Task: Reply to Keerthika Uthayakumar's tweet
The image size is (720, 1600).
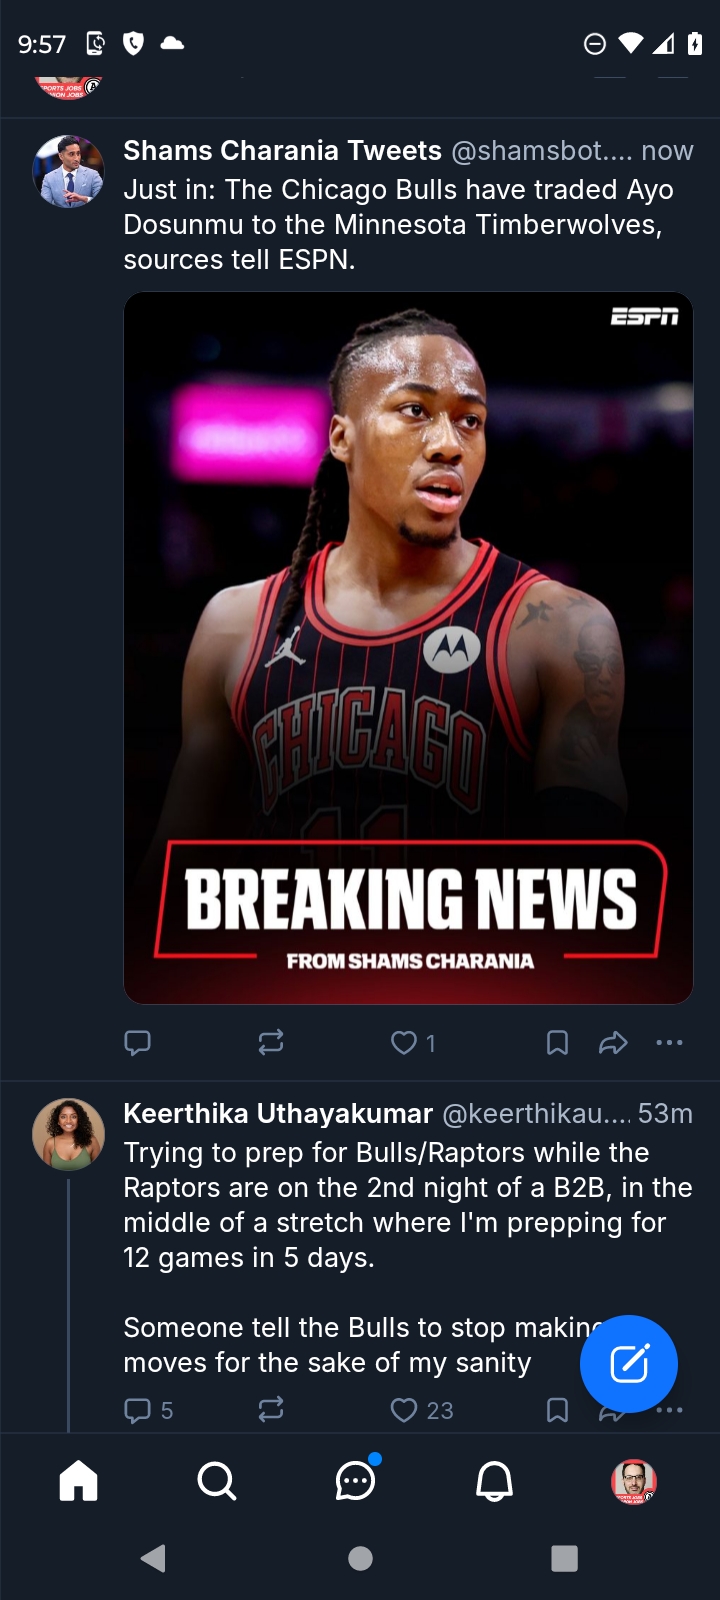Action: click(137, 1410)
